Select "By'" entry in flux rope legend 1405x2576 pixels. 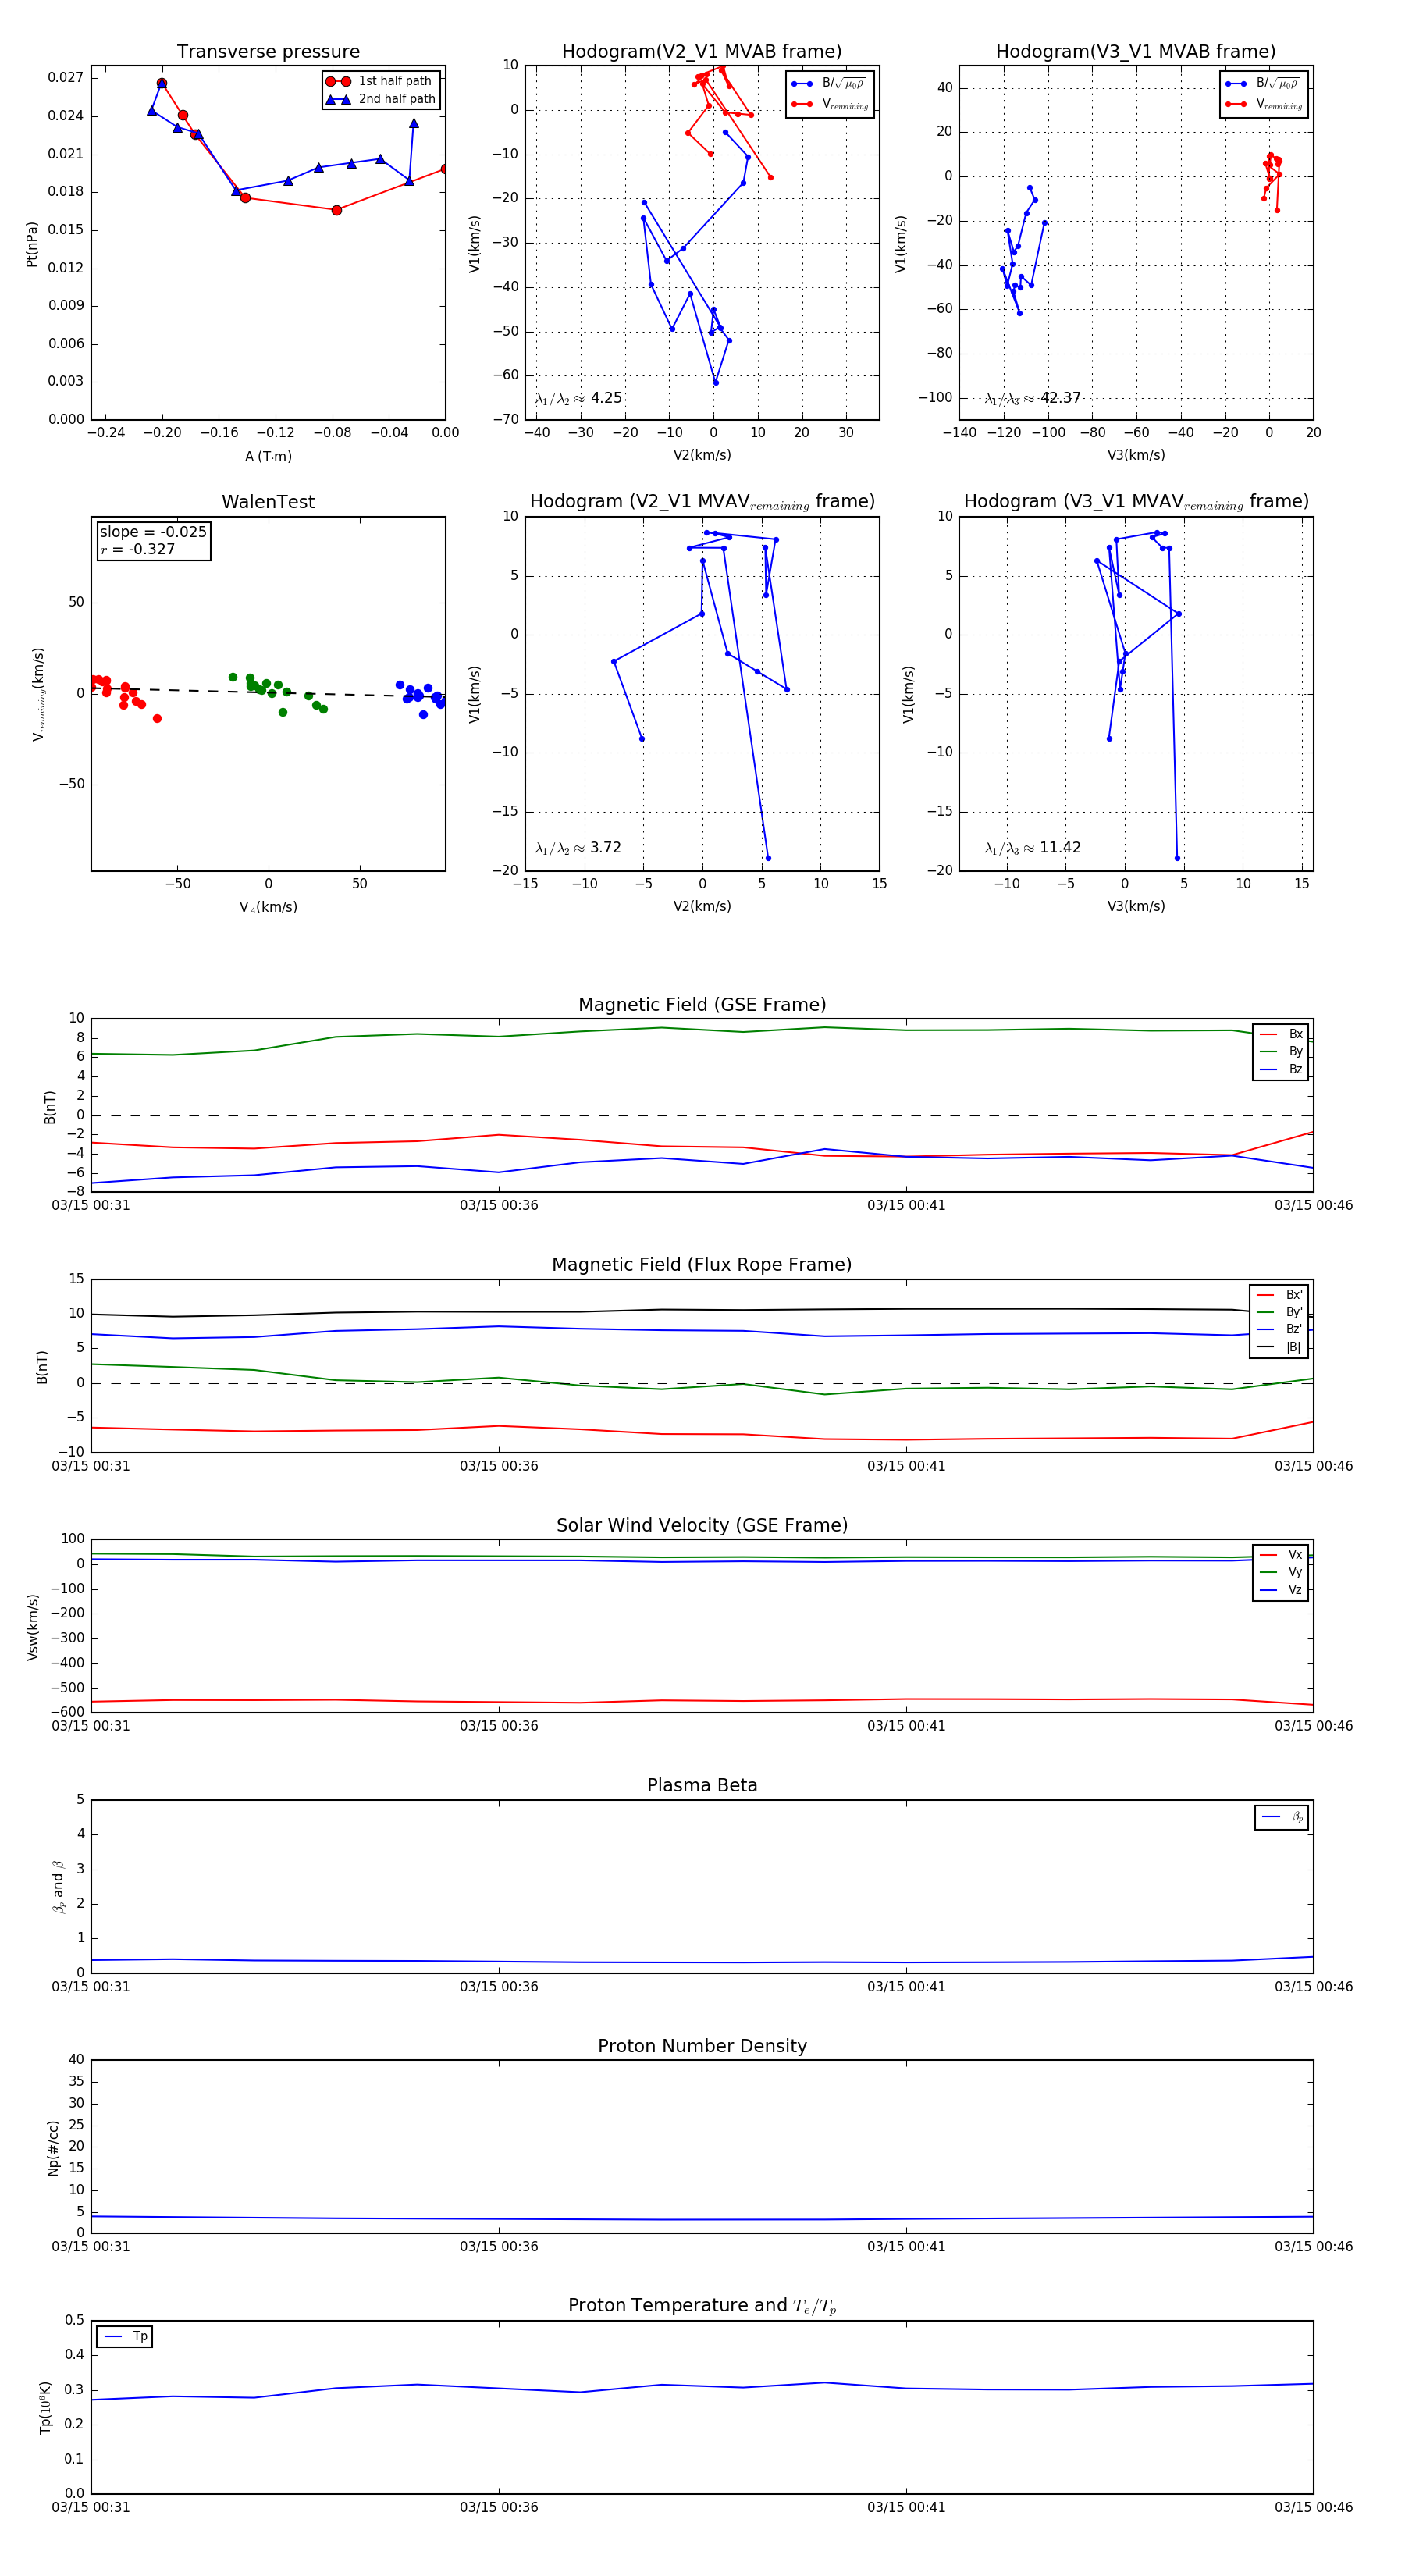(x=1279, y=1312)
